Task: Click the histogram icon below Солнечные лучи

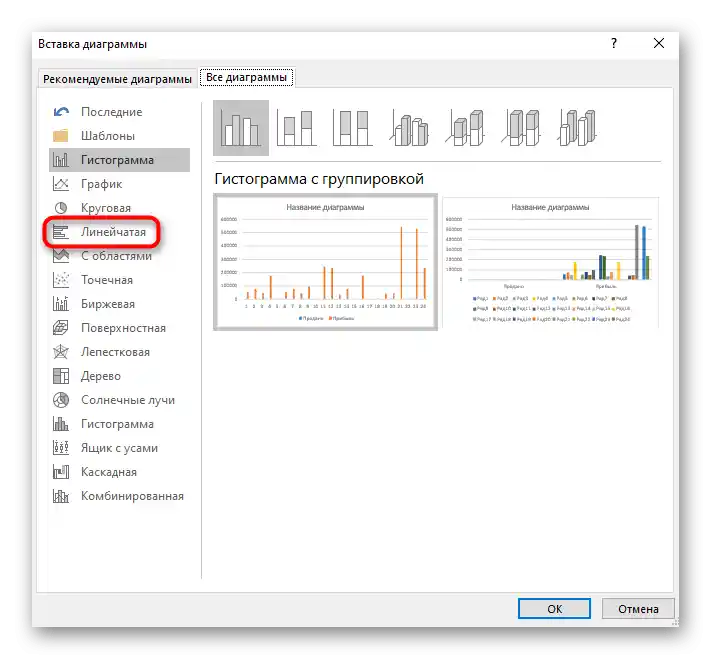Action: (x=61, y=424)
